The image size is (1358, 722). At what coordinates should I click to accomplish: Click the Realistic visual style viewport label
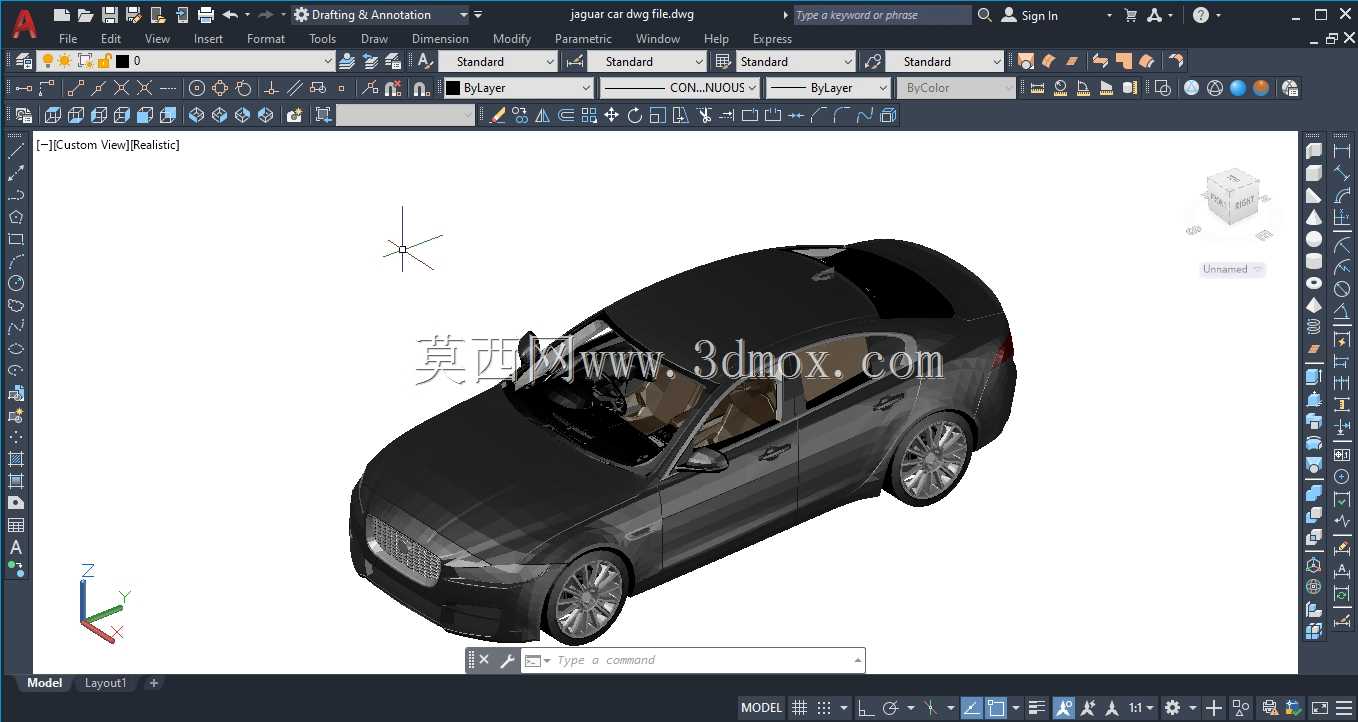(x=155, y=145)
